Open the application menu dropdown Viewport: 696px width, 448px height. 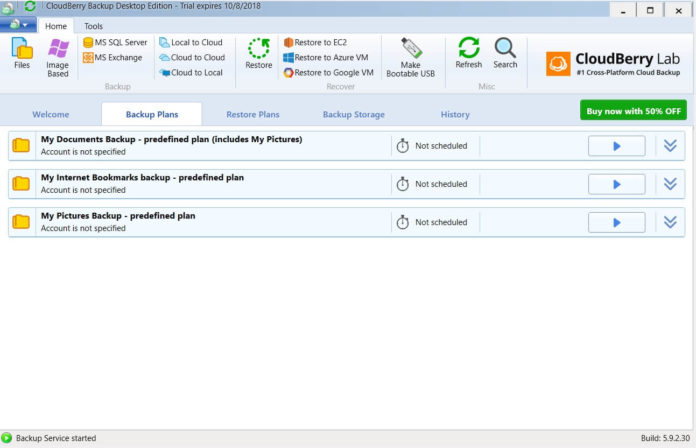[18, 25]
